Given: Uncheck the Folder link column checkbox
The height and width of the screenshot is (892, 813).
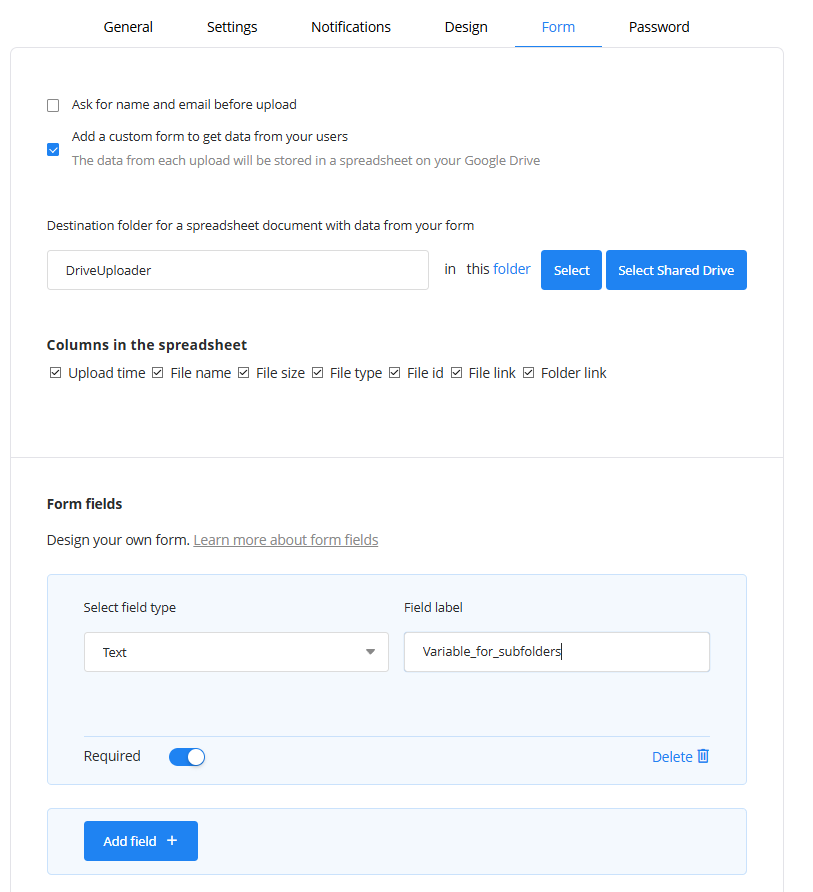Looking at the screenshot, I should tap(529, 373).
